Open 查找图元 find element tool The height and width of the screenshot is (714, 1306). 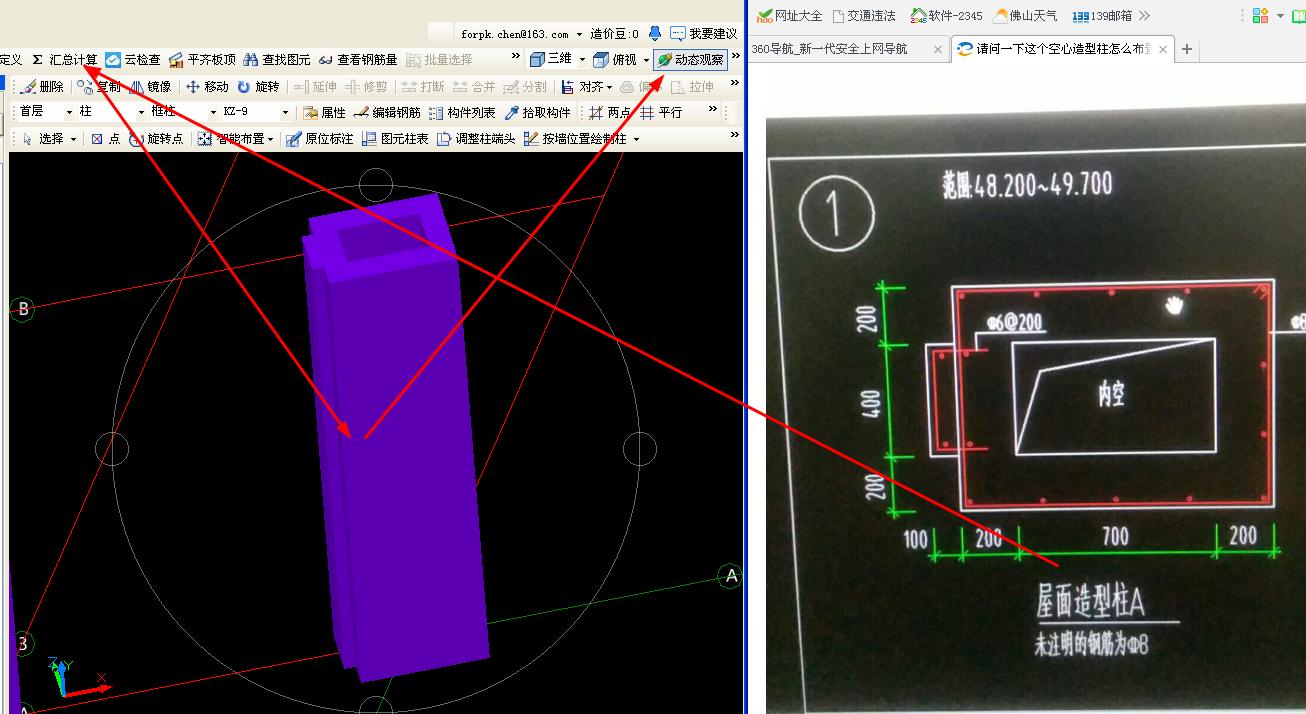277,60
